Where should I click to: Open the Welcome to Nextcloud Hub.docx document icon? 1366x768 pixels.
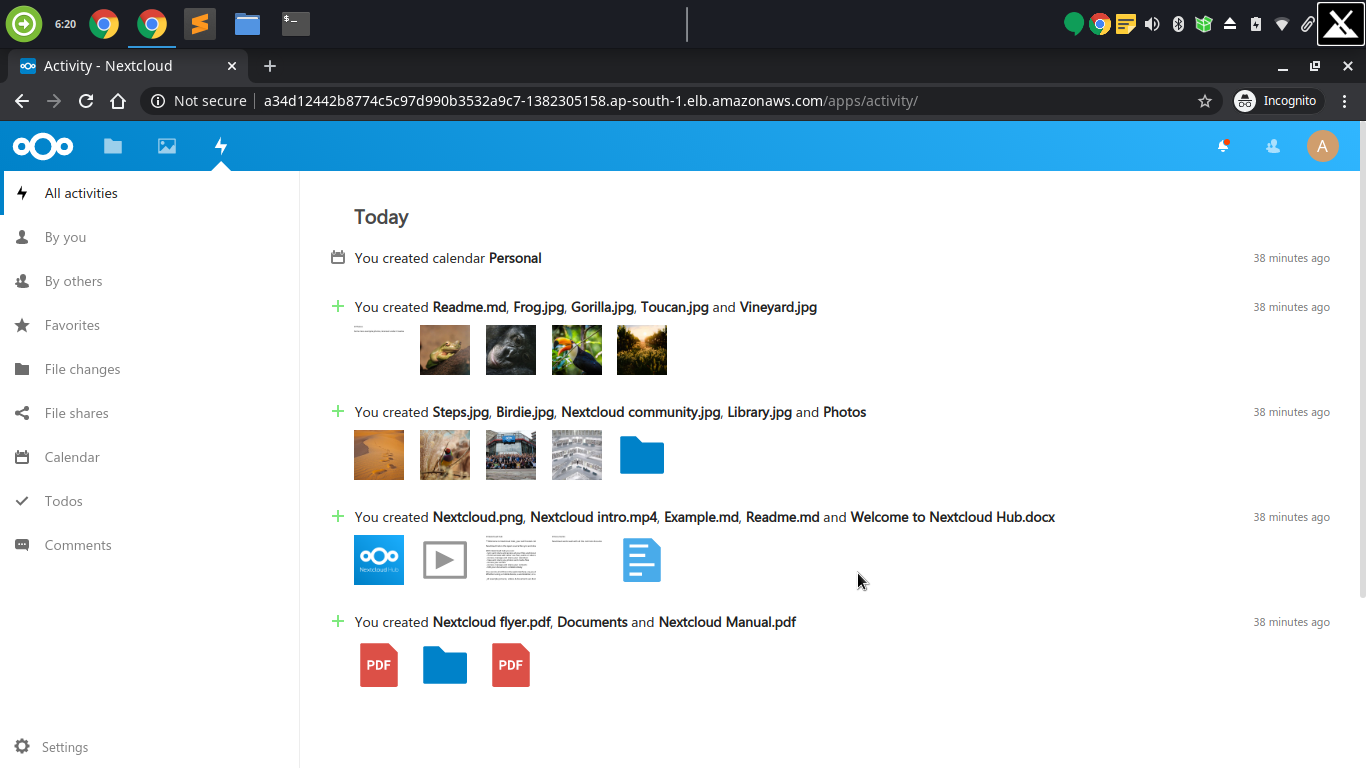click(x=642, y=560)
